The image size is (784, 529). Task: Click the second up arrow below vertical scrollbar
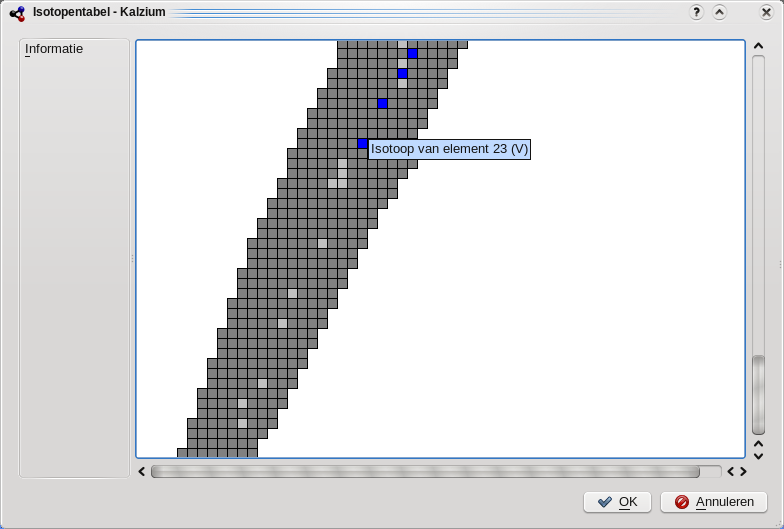[758, 444]
